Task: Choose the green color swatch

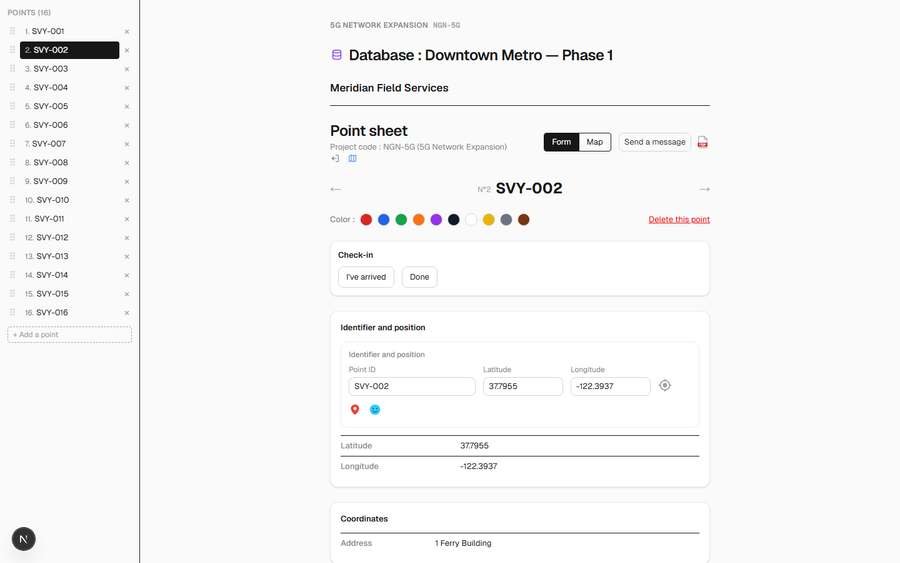Action: pyautogui.click(x=401, y=219)
